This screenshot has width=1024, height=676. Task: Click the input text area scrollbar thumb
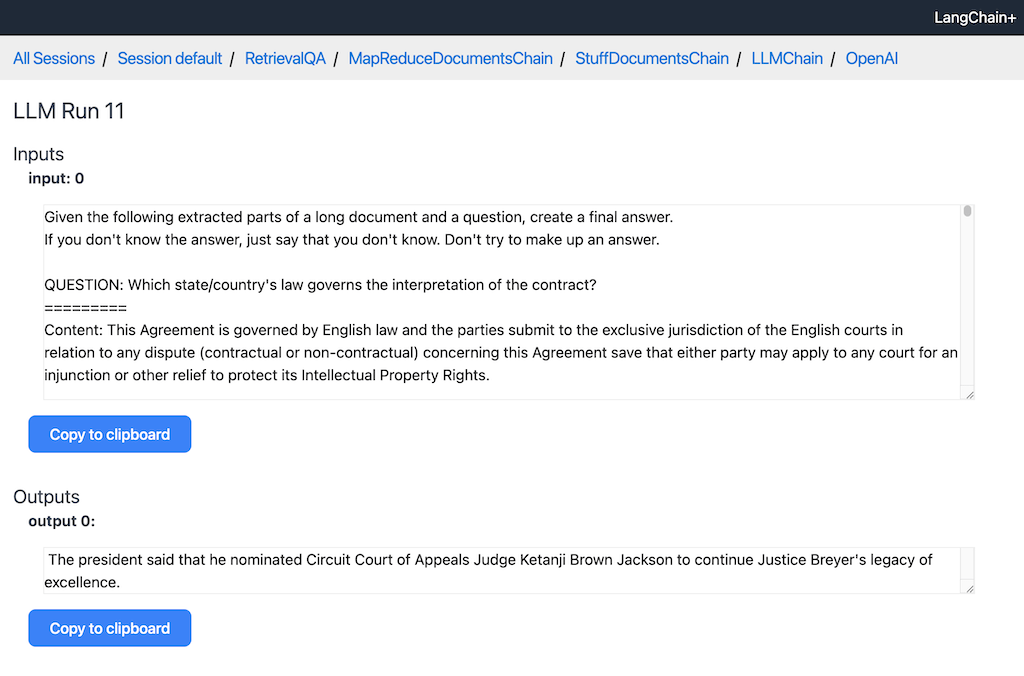point(967,211)
